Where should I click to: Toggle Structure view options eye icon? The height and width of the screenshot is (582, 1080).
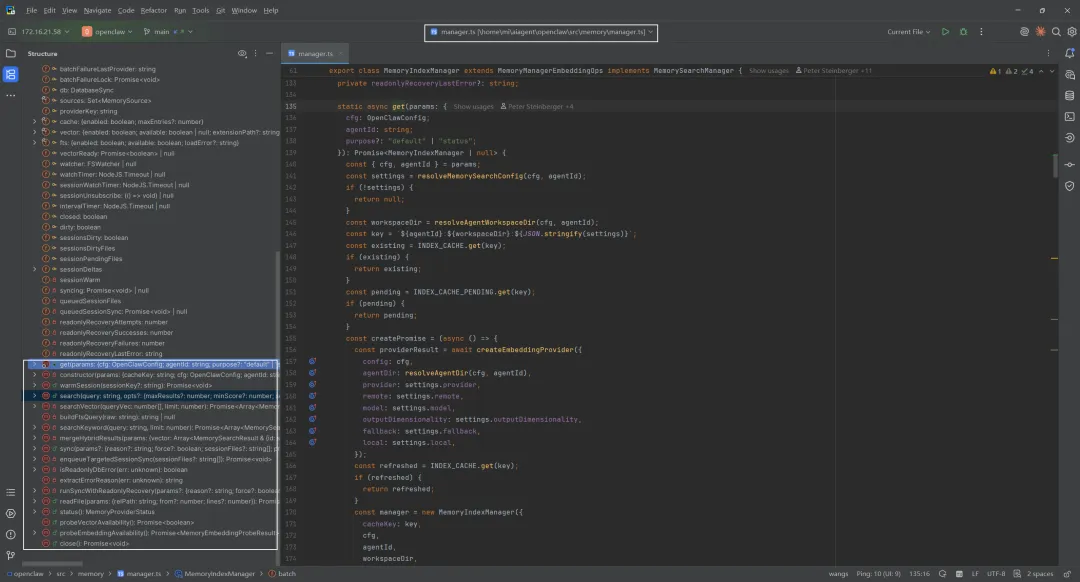[242, 53]
